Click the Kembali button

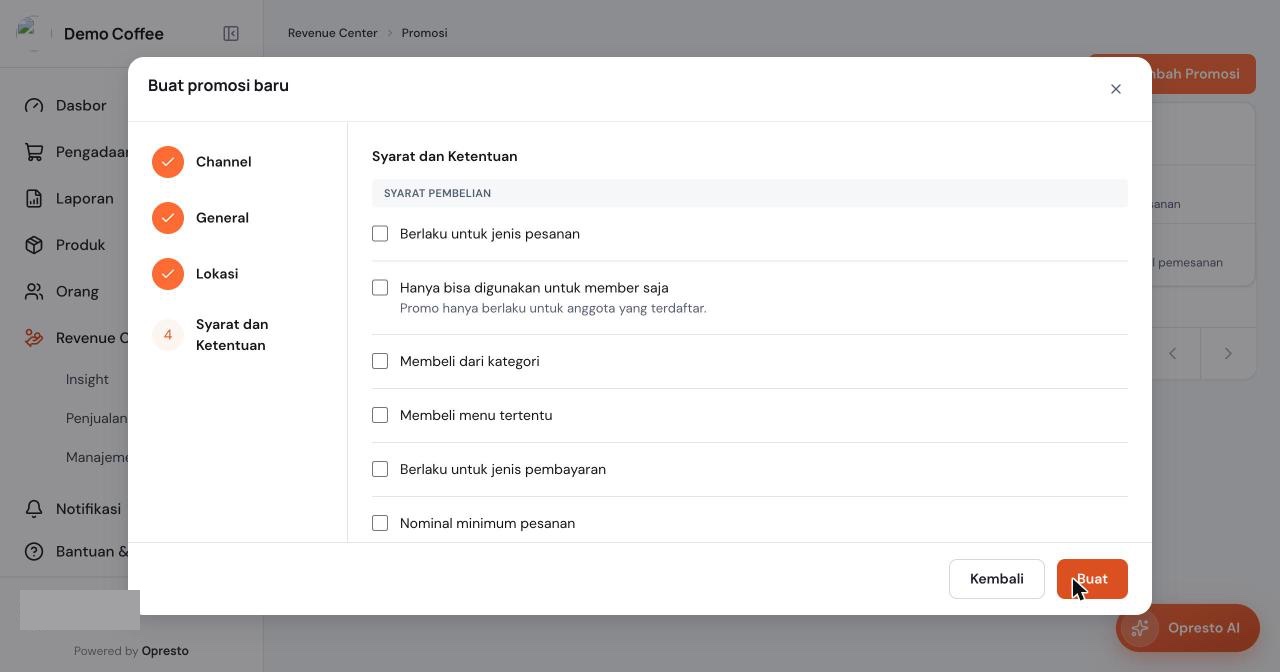point(997,579)
